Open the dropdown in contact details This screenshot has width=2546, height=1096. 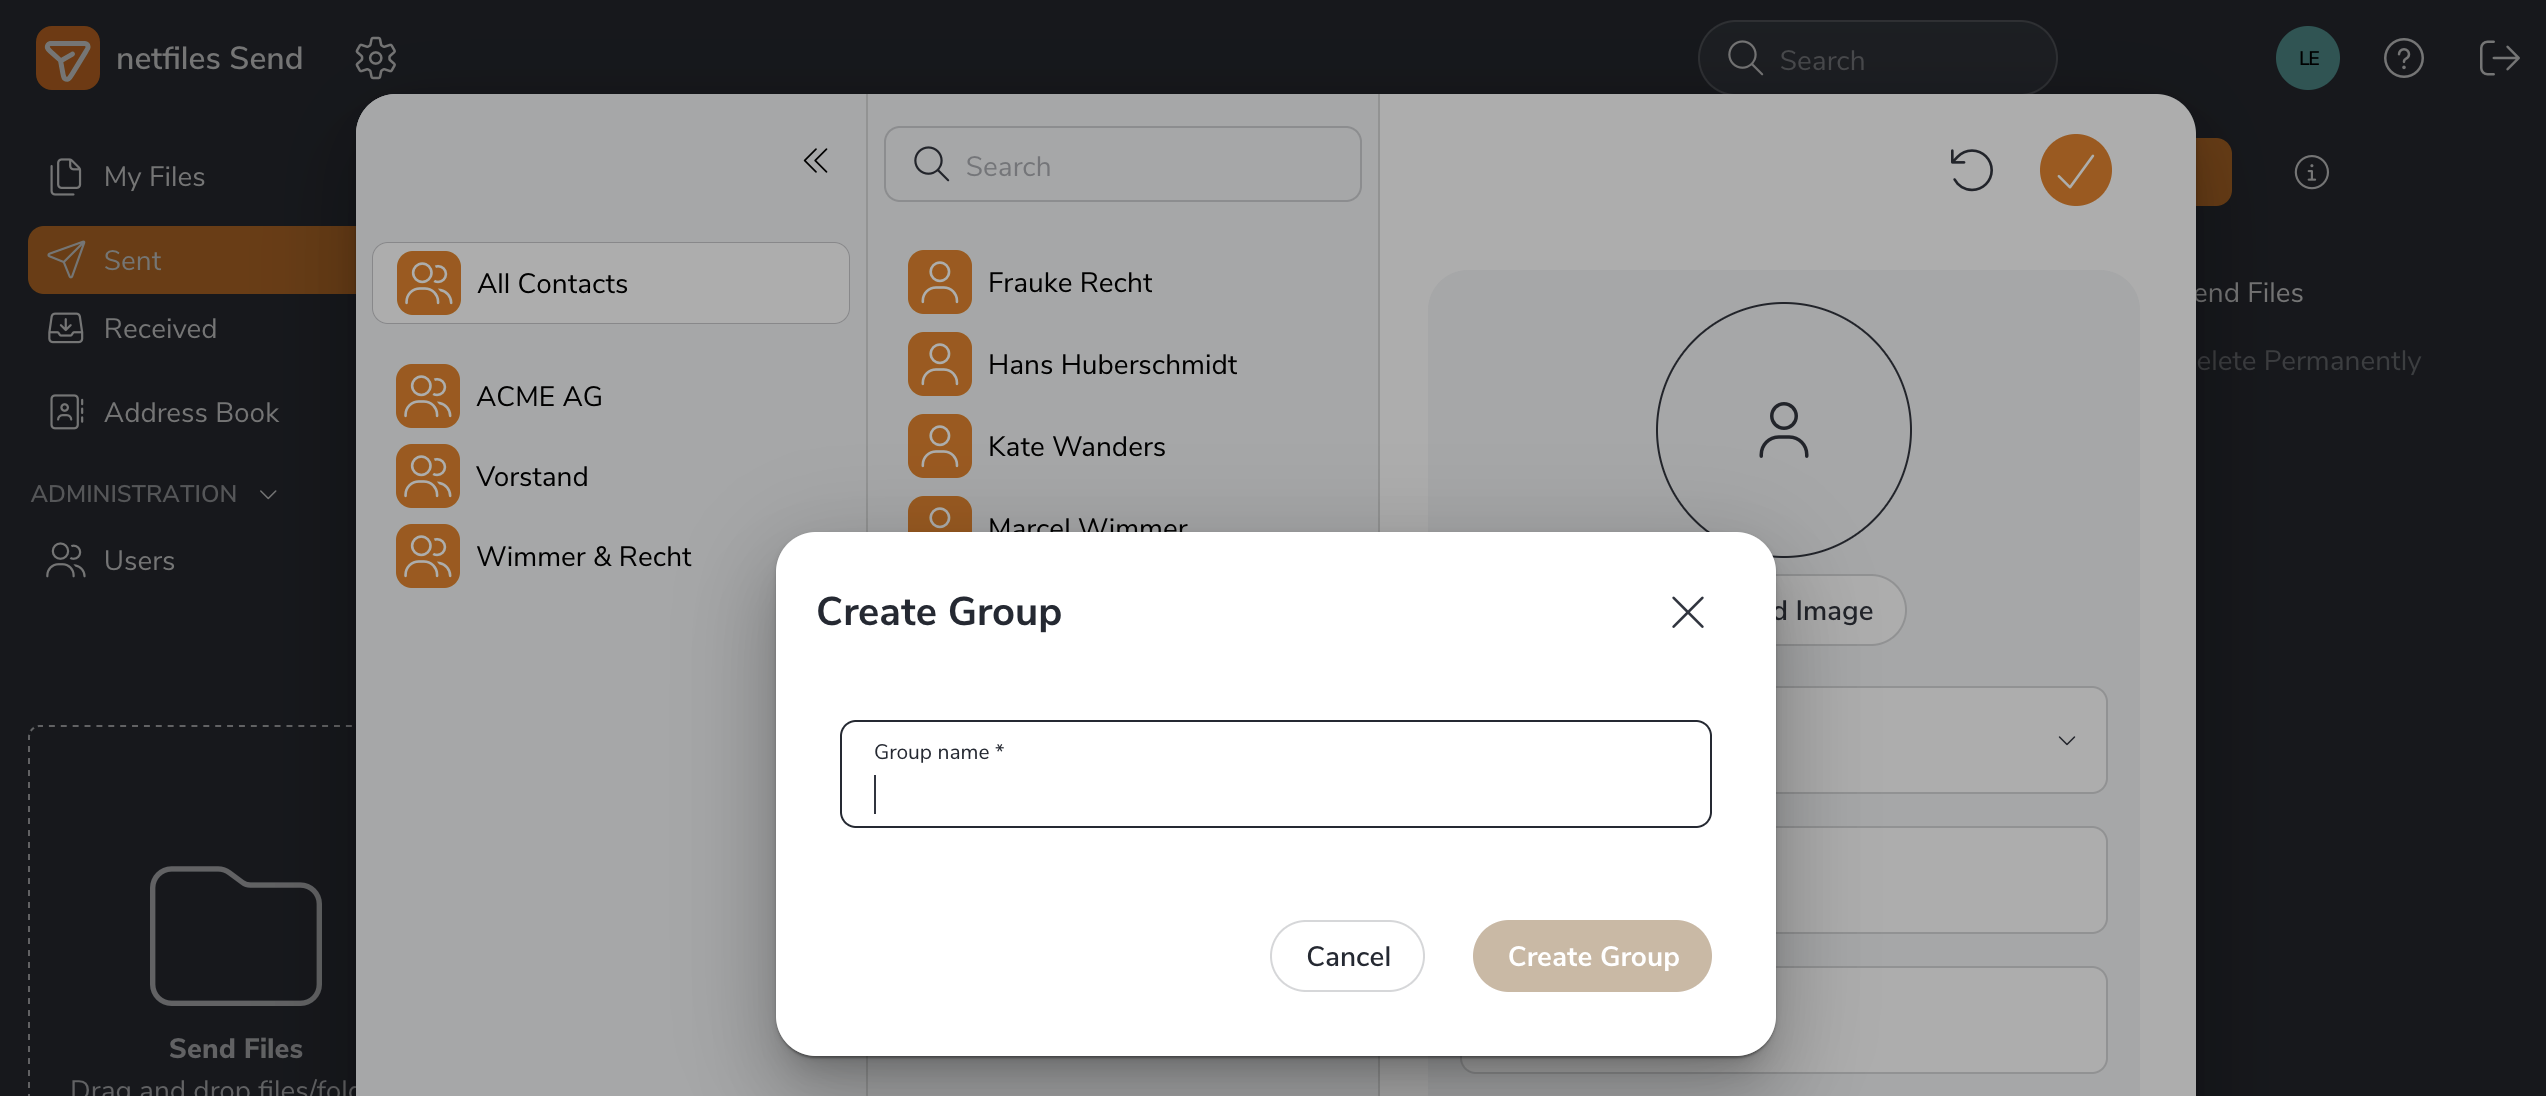[2066, 741]
